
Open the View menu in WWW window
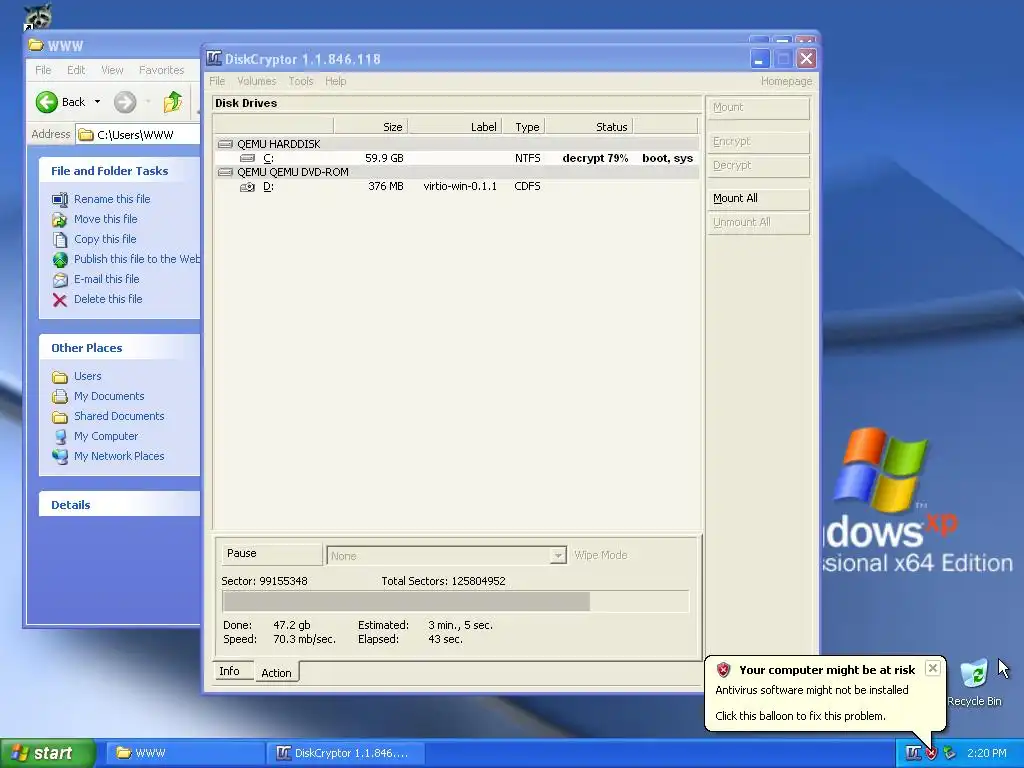point(112,70)
